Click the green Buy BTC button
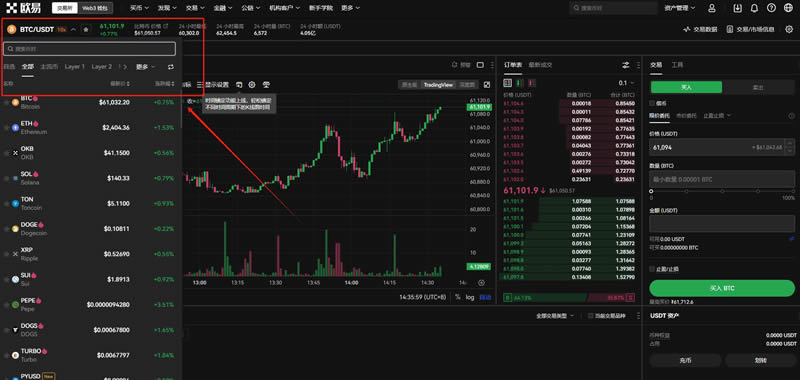 click(722, 288)
